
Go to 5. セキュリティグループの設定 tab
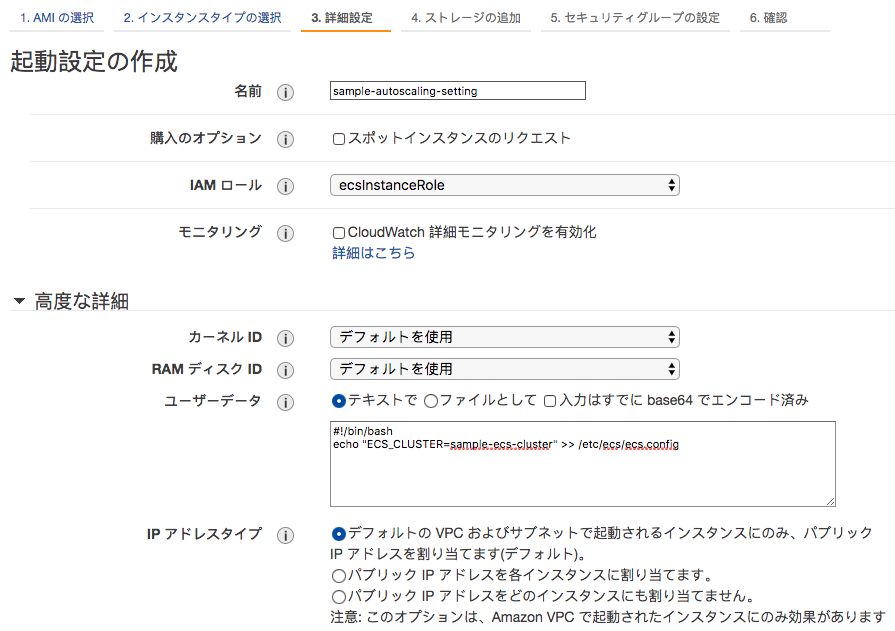tap(635, 18)
